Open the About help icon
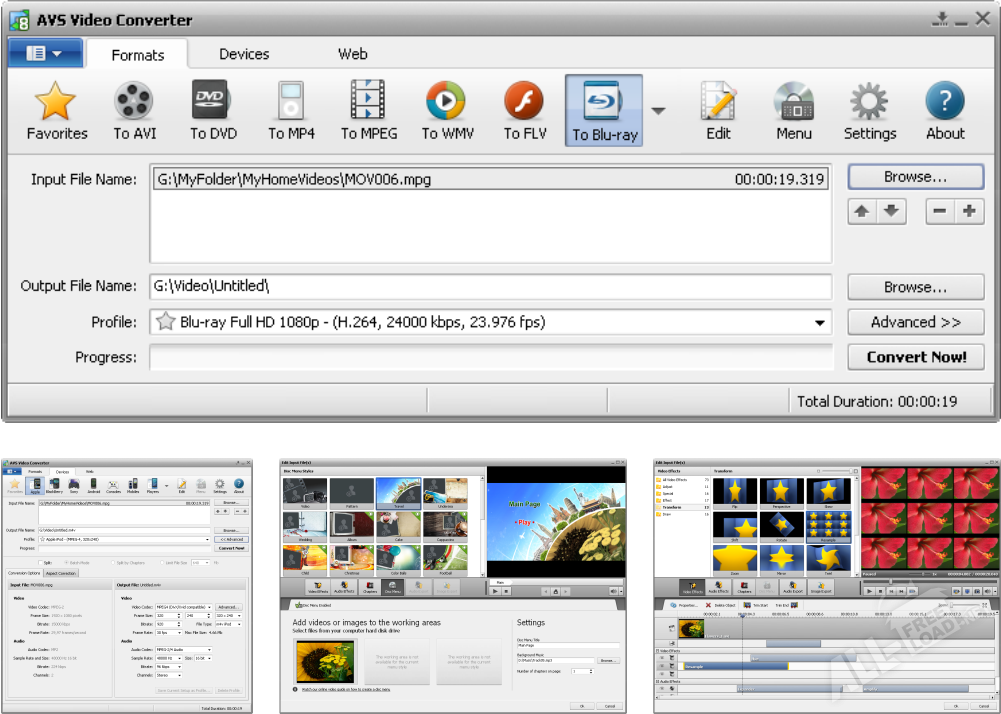1001x714 pixels. click(x=945, y=102)
